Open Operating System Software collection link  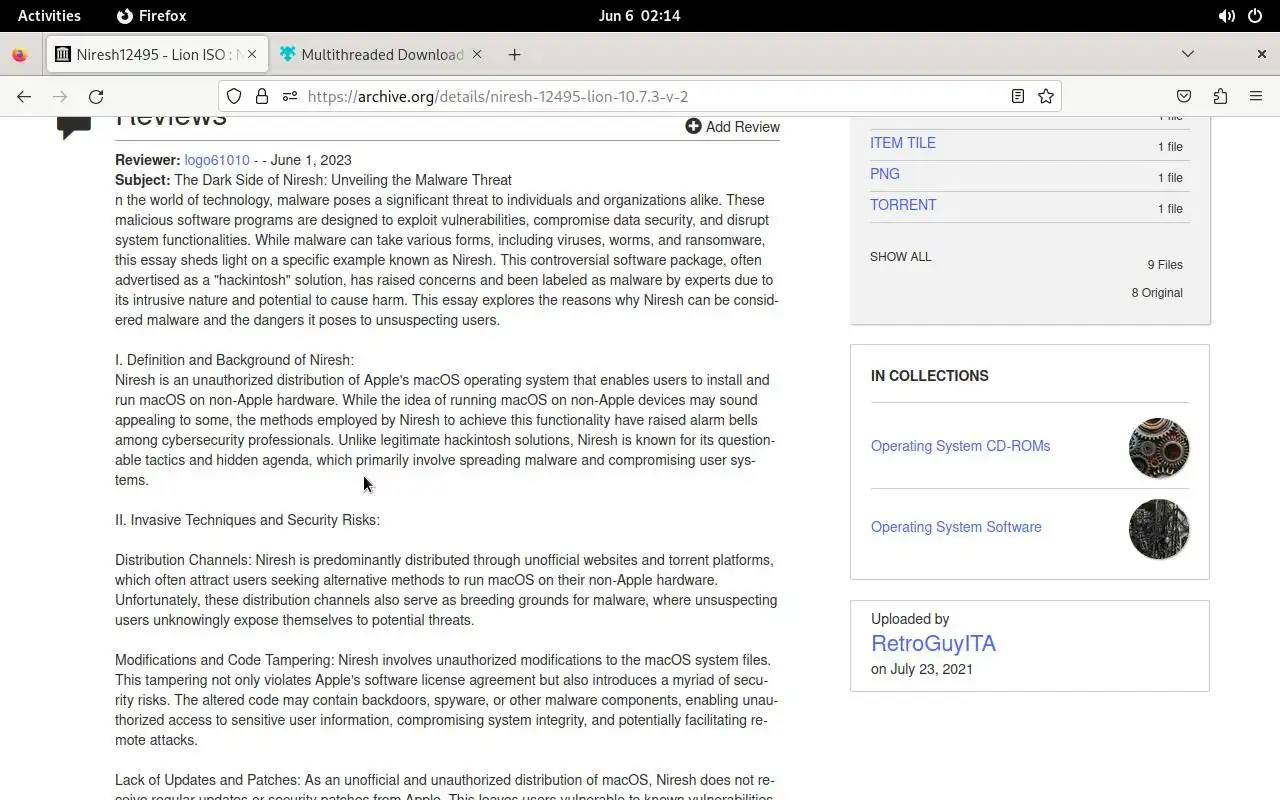coord(956,527)
